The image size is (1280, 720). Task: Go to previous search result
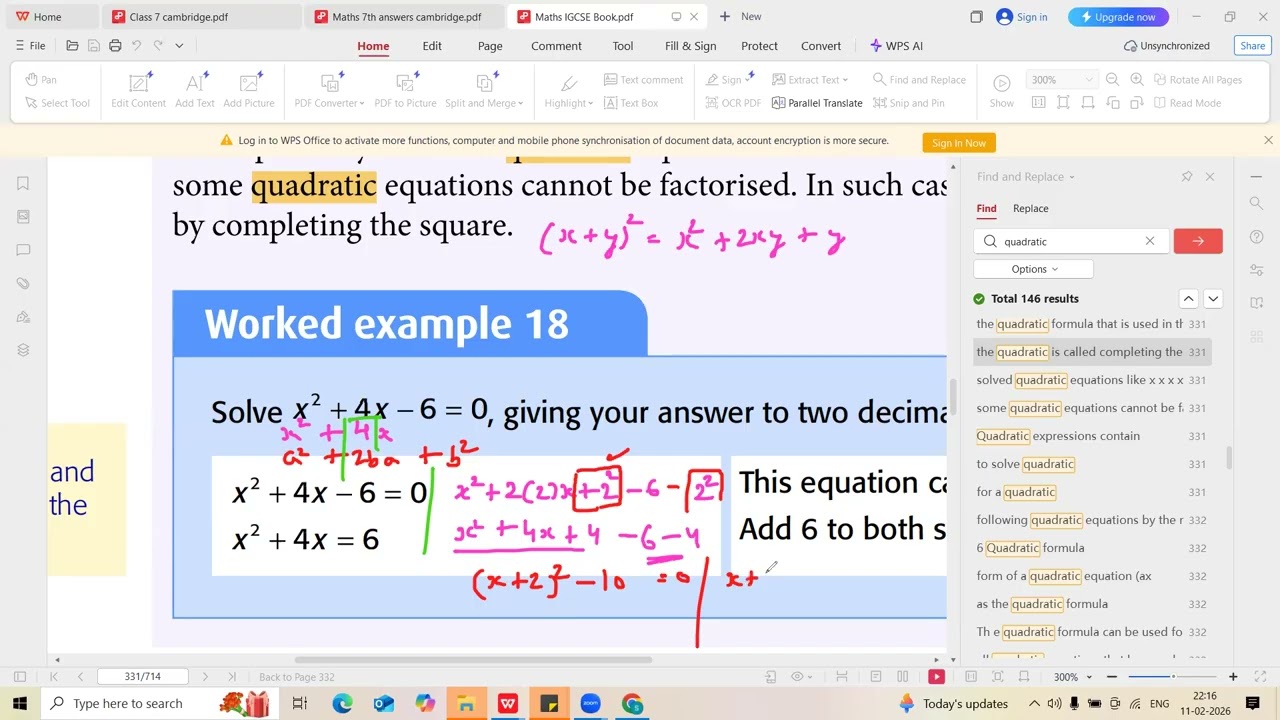tap(1188, 299)
